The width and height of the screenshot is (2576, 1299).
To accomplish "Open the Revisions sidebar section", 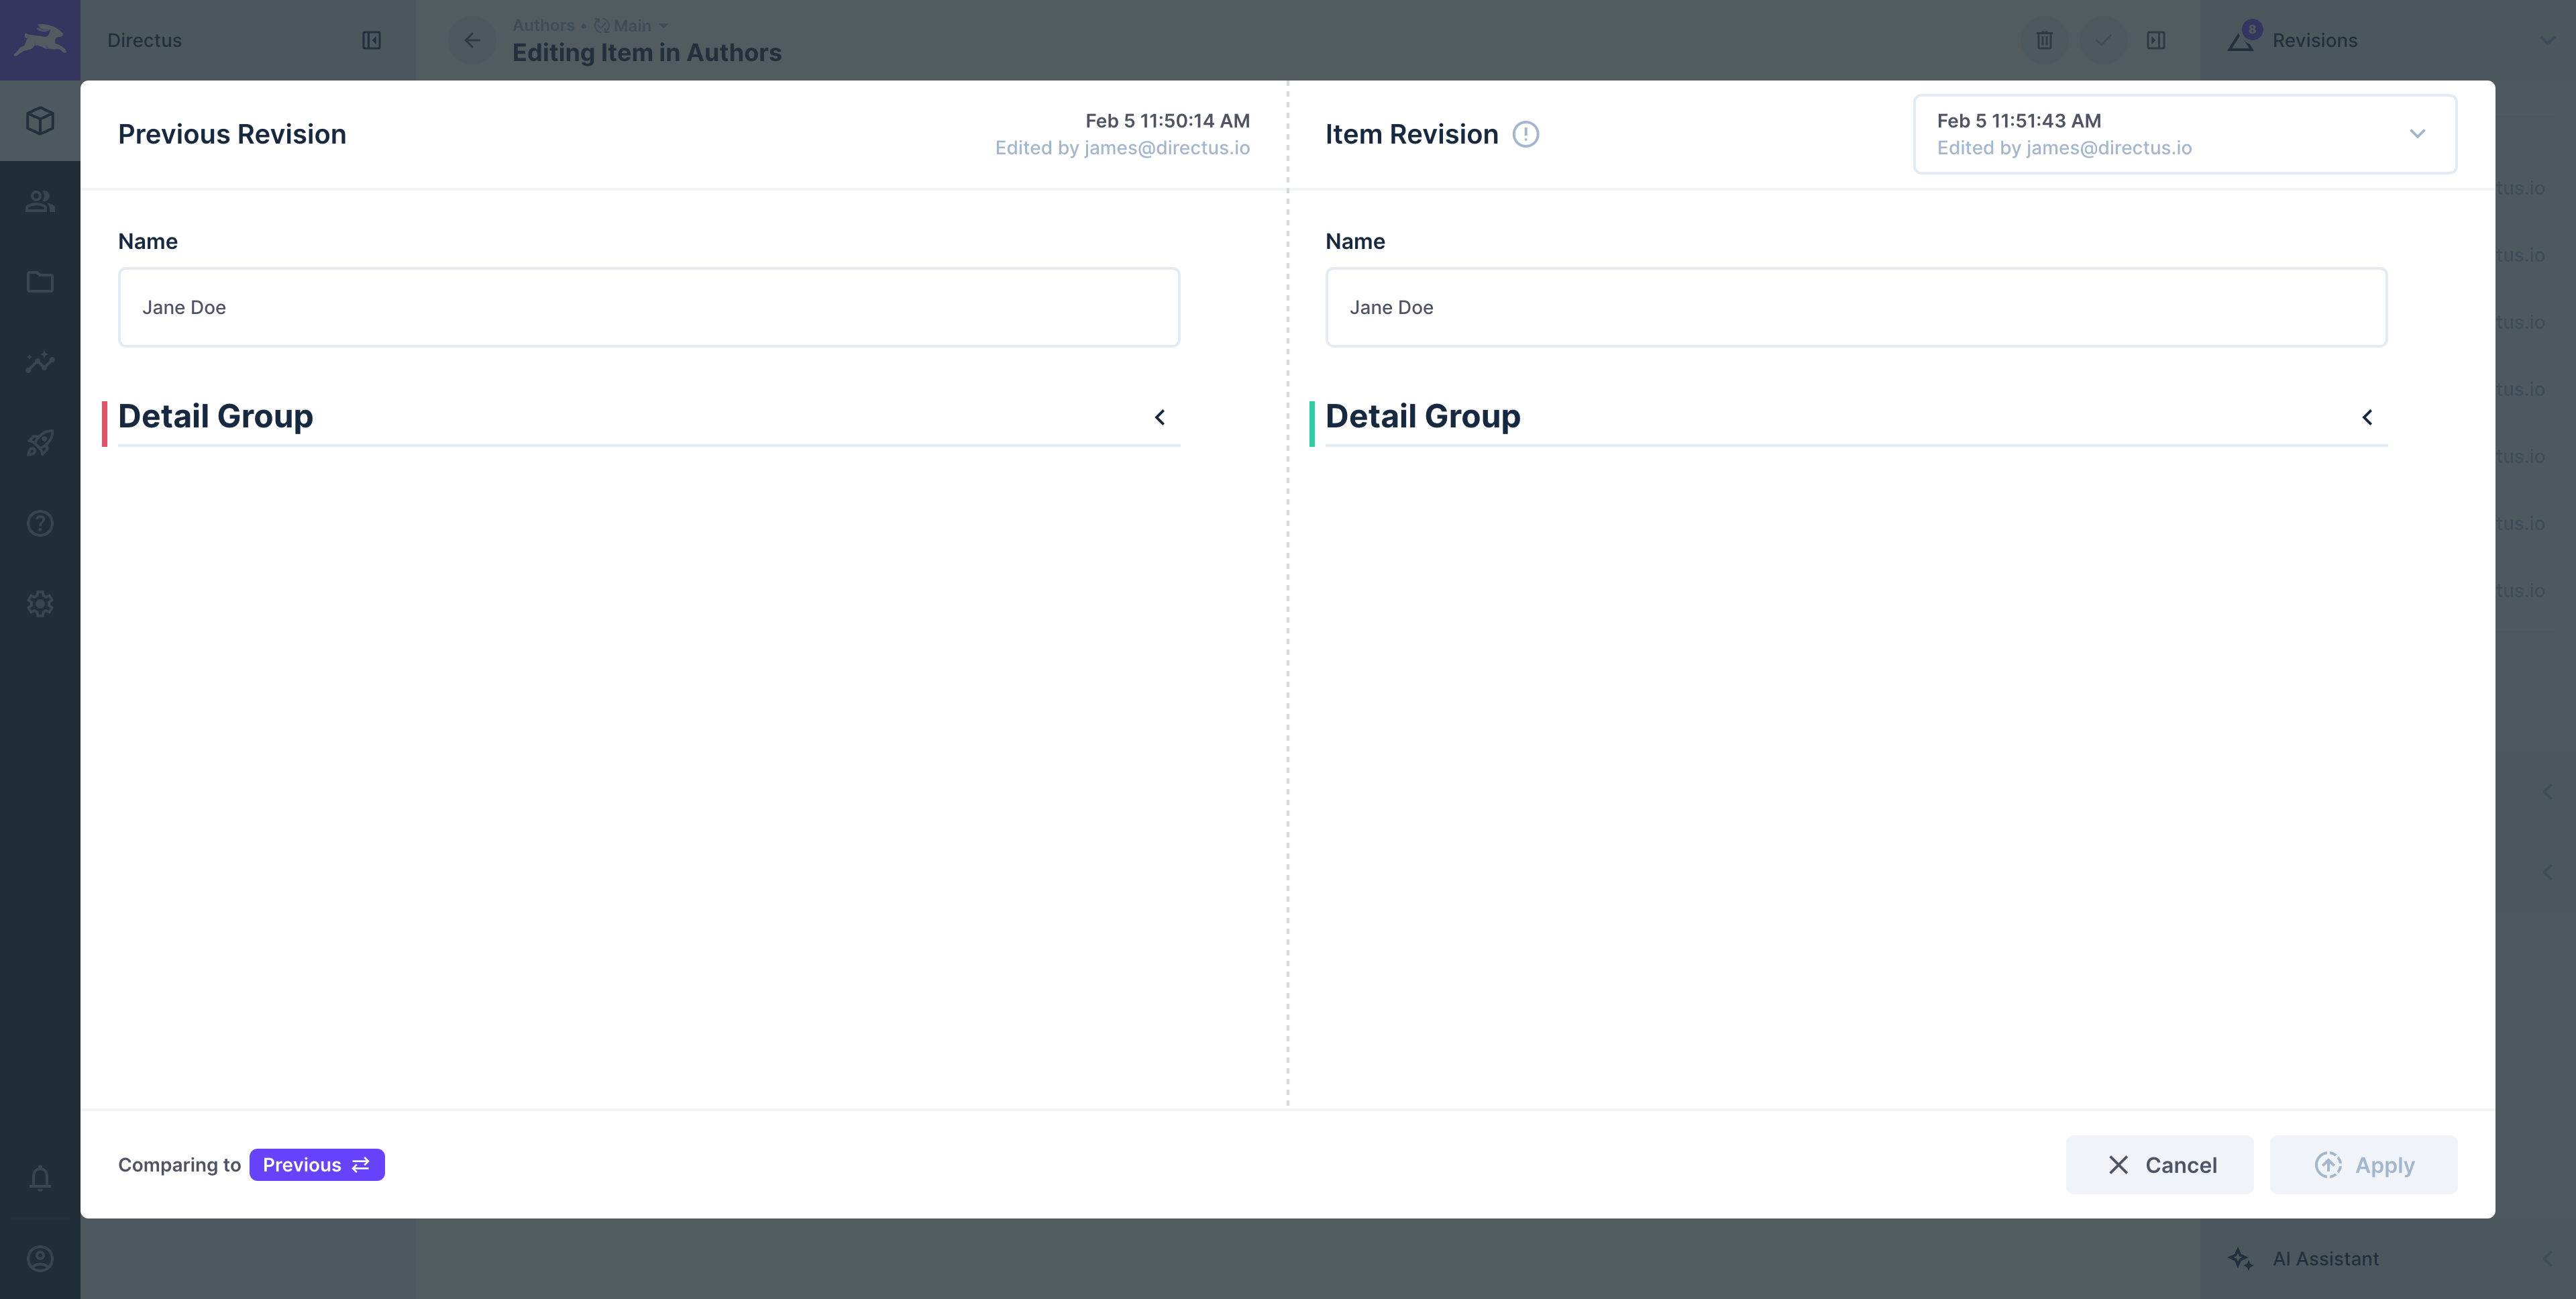I will (x=2314, y=40).
